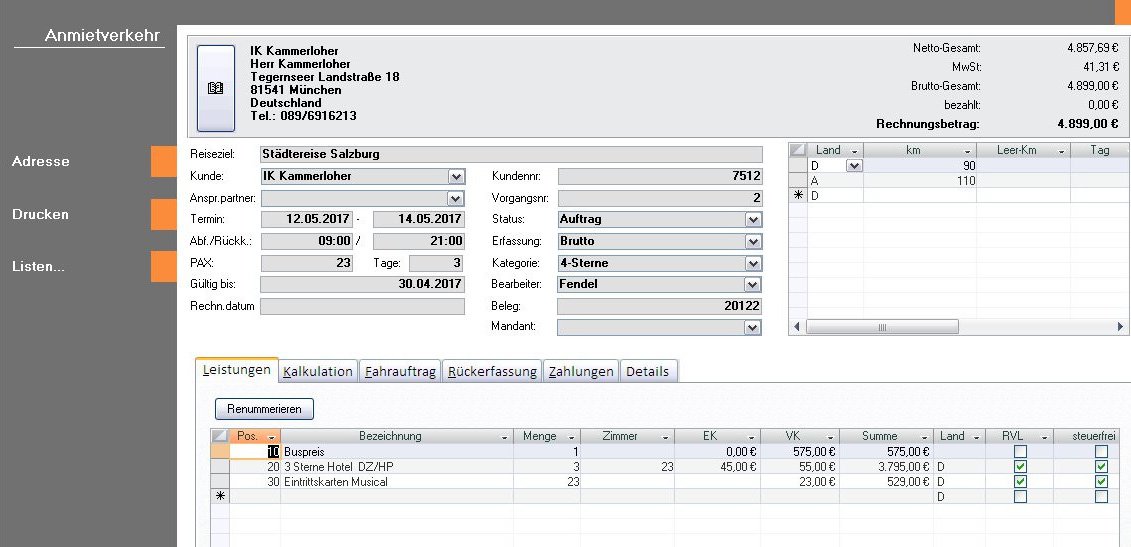Switch to the Kalkulation tab
This screenshot has width=1131, height=547.
point(318,371)
